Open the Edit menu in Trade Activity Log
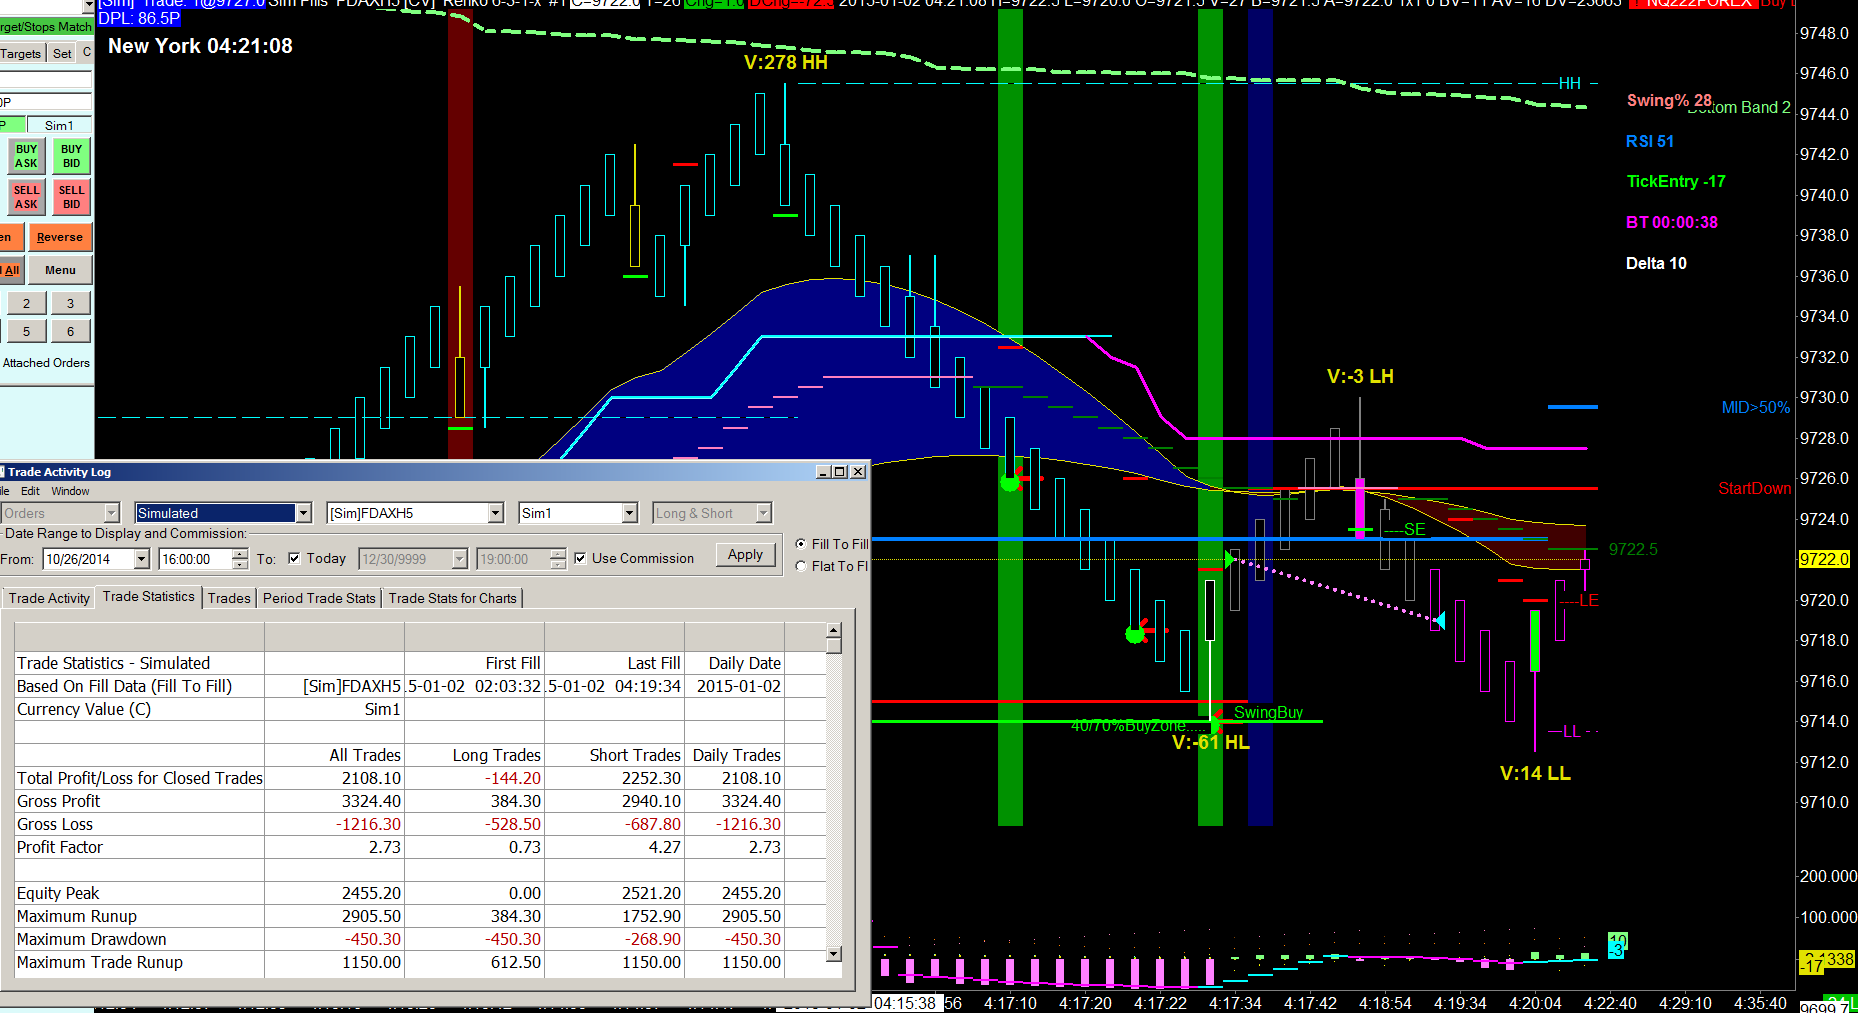Viewport: 1858px width, 1013px height. pyautogui.click(x=30, y=491)
